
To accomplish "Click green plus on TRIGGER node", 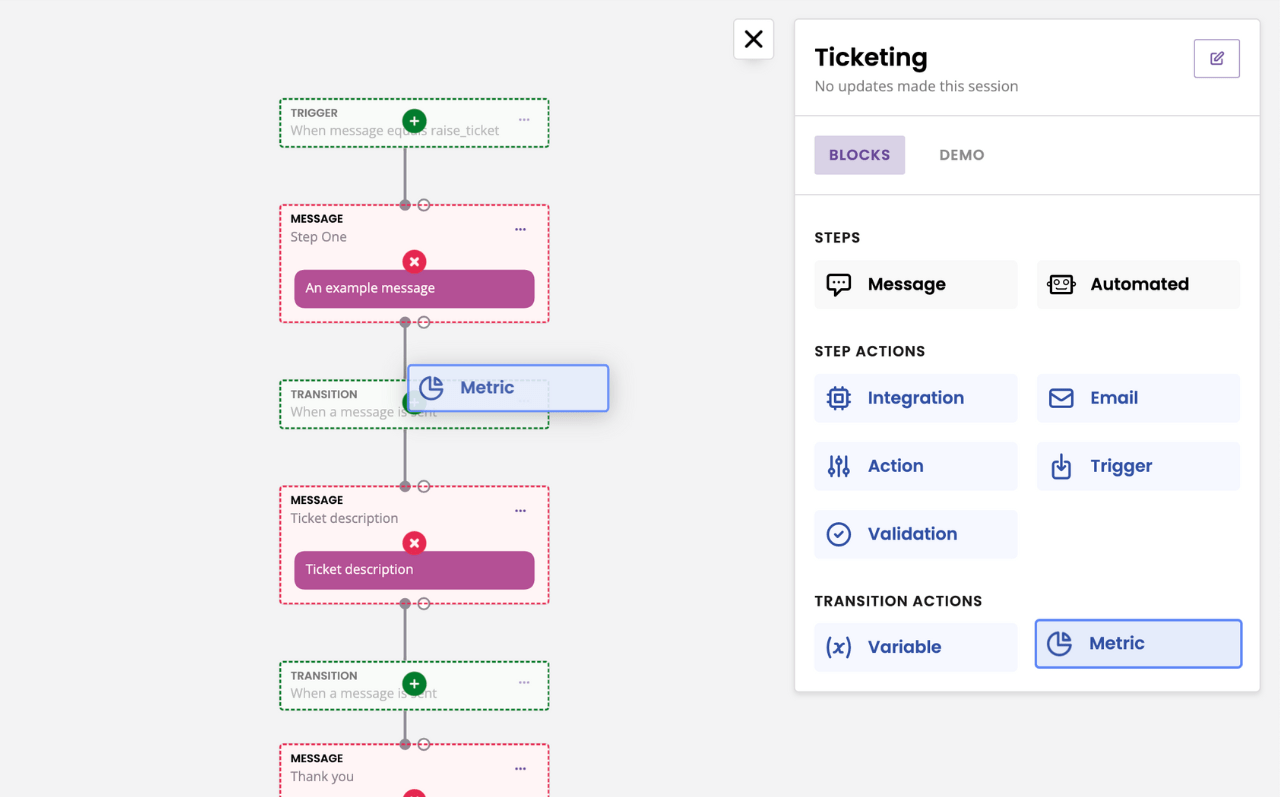I will pos(414,121).
